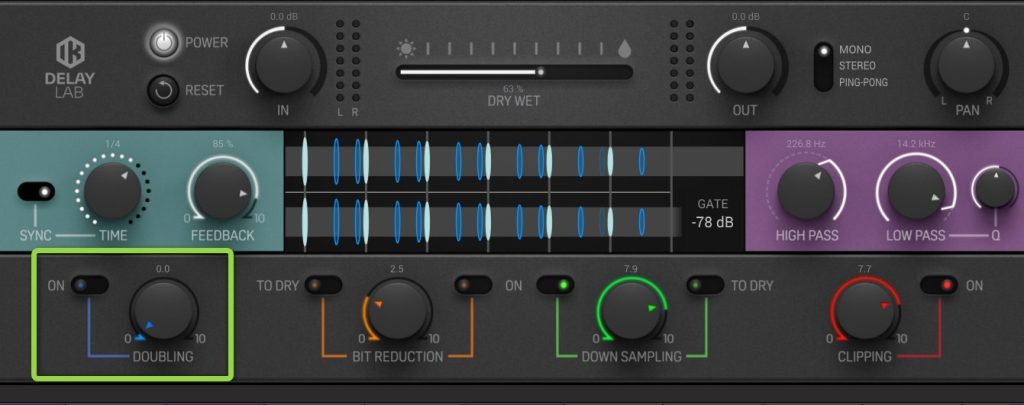Click the IN gain knob

click(x=284, y=62)
